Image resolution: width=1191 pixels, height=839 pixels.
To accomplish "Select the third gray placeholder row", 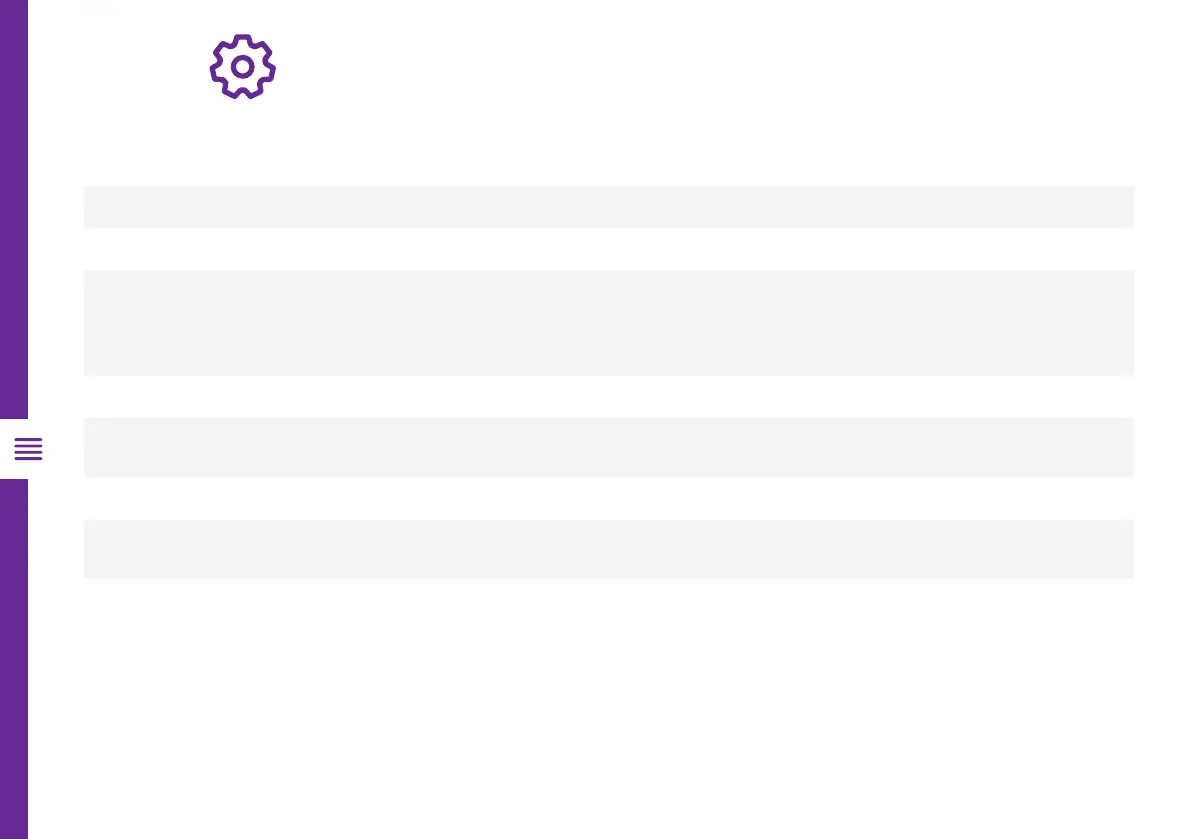I will [x=608, y=447].
